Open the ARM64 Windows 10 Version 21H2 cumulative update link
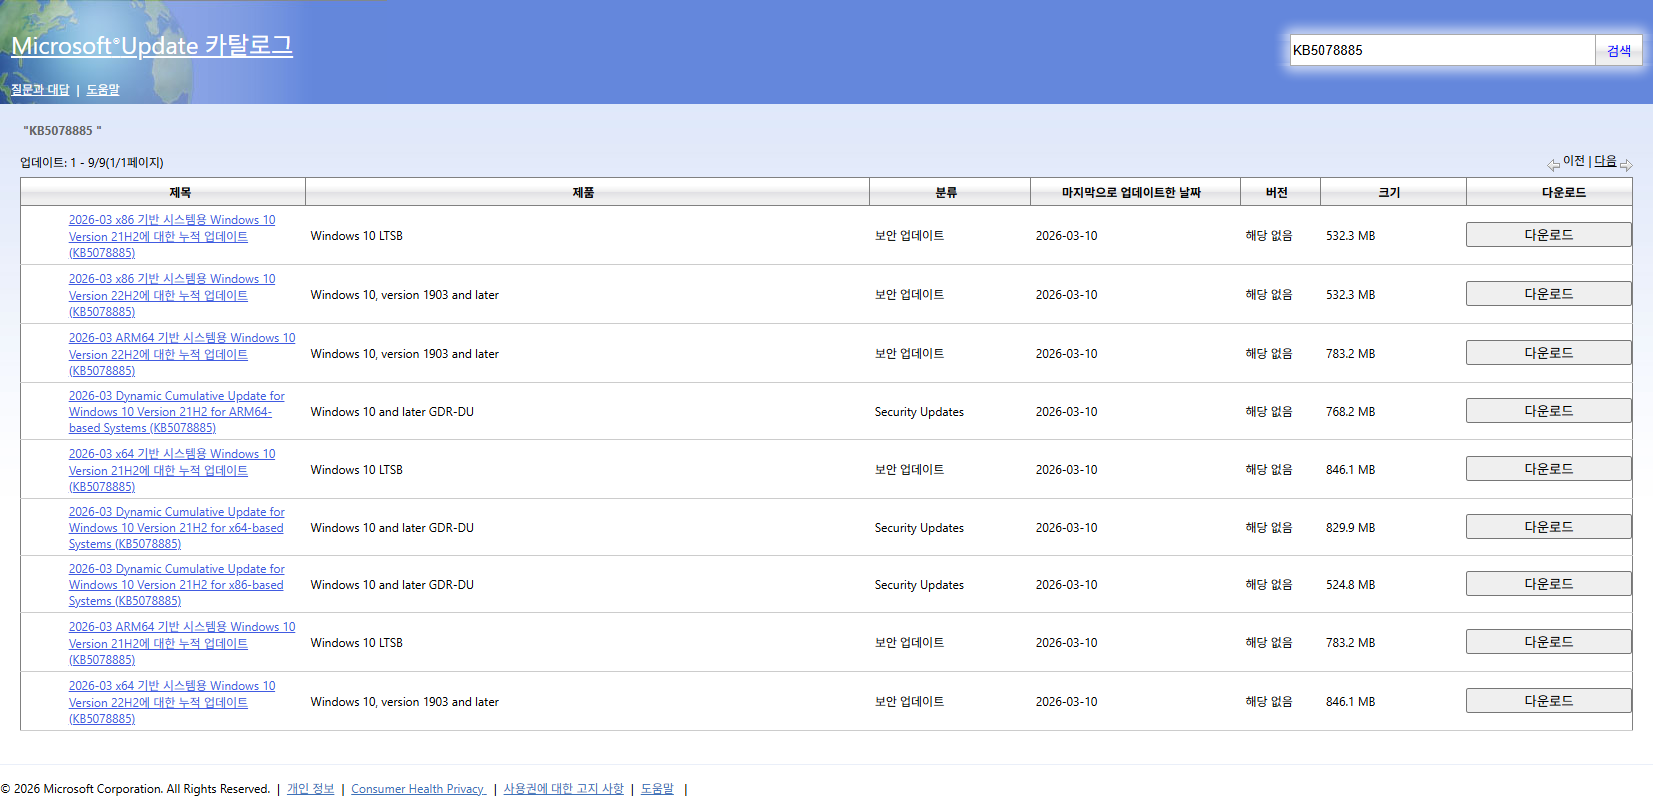 point(182,643)
